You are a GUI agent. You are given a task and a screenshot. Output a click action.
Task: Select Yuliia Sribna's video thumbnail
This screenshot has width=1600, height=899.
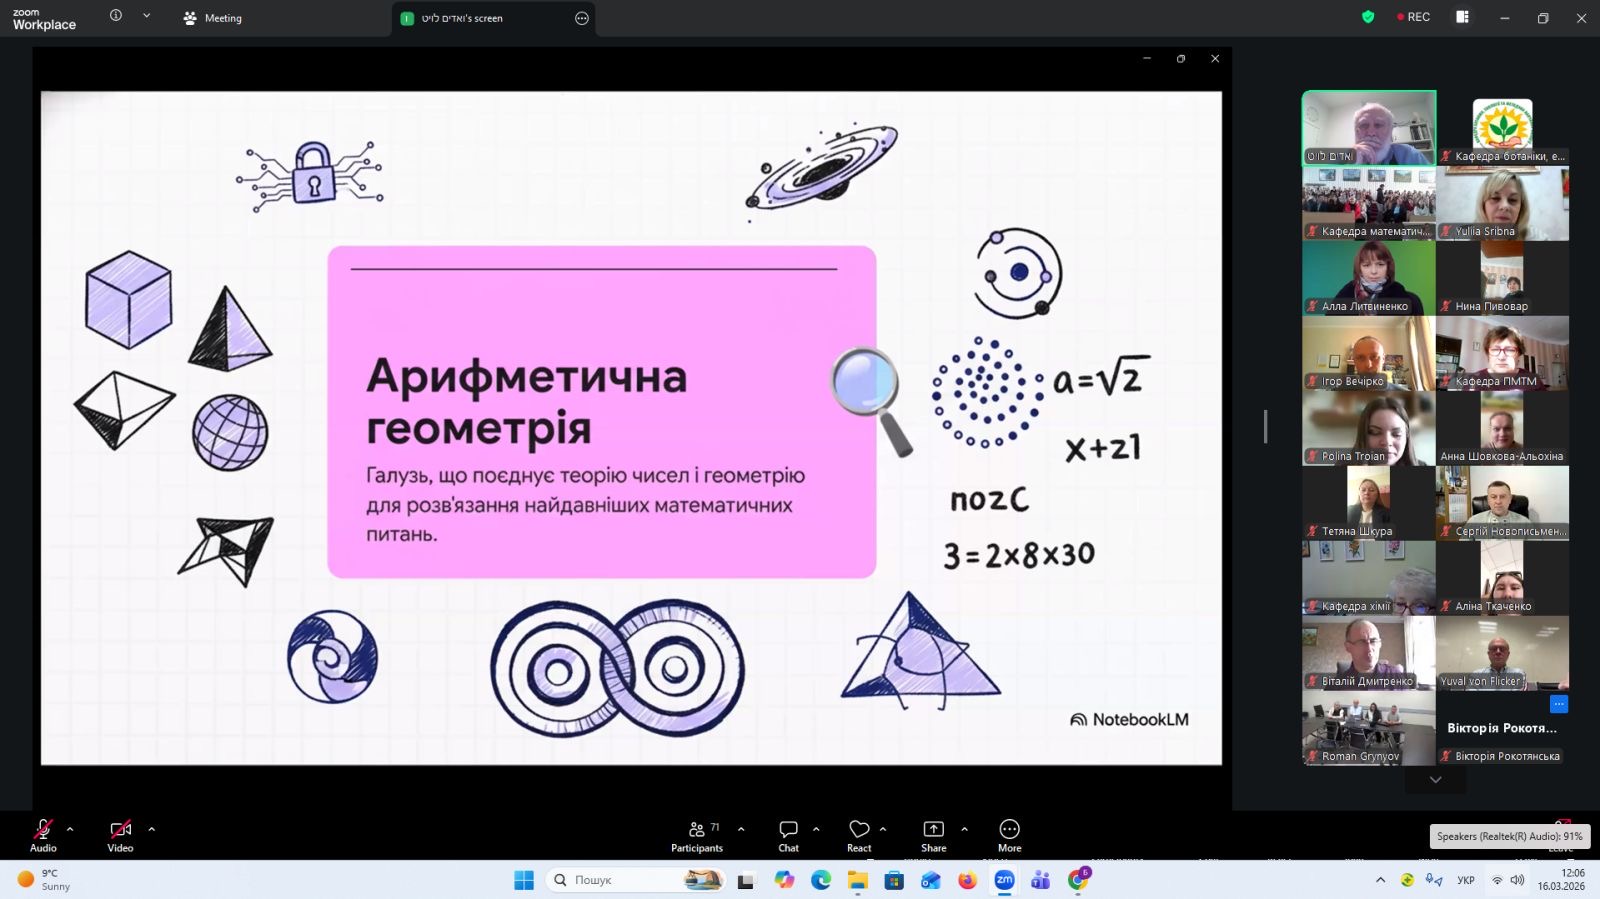click(x=1502, y=203)
